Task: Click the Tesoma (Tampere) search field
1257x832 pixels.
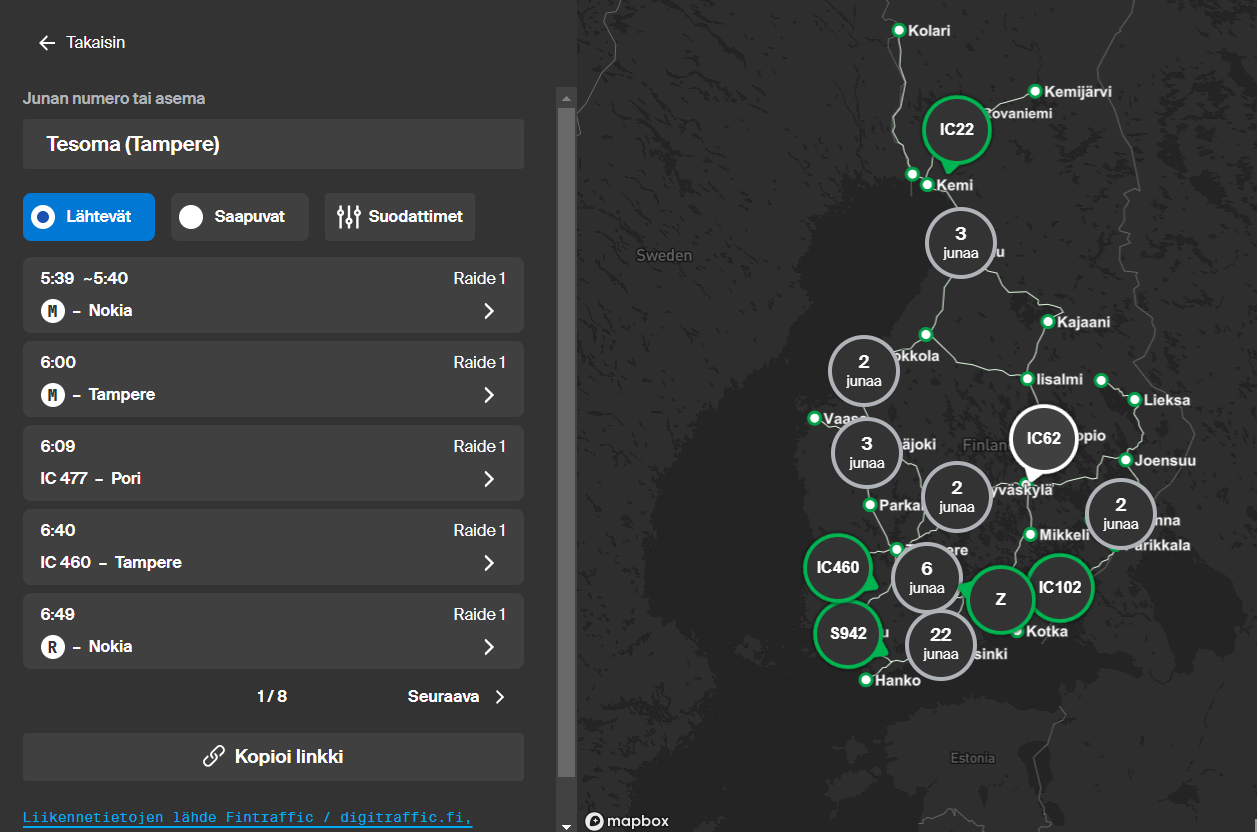Action: pyautogui.click(x=273, y=144)
